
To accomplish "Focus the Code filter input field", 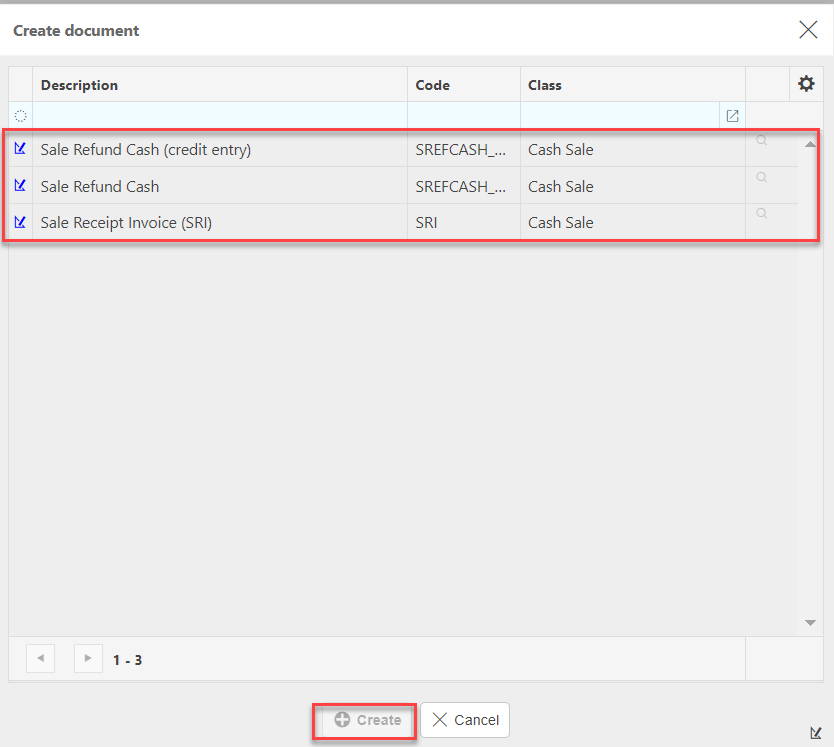I will (x=463, y=116).
